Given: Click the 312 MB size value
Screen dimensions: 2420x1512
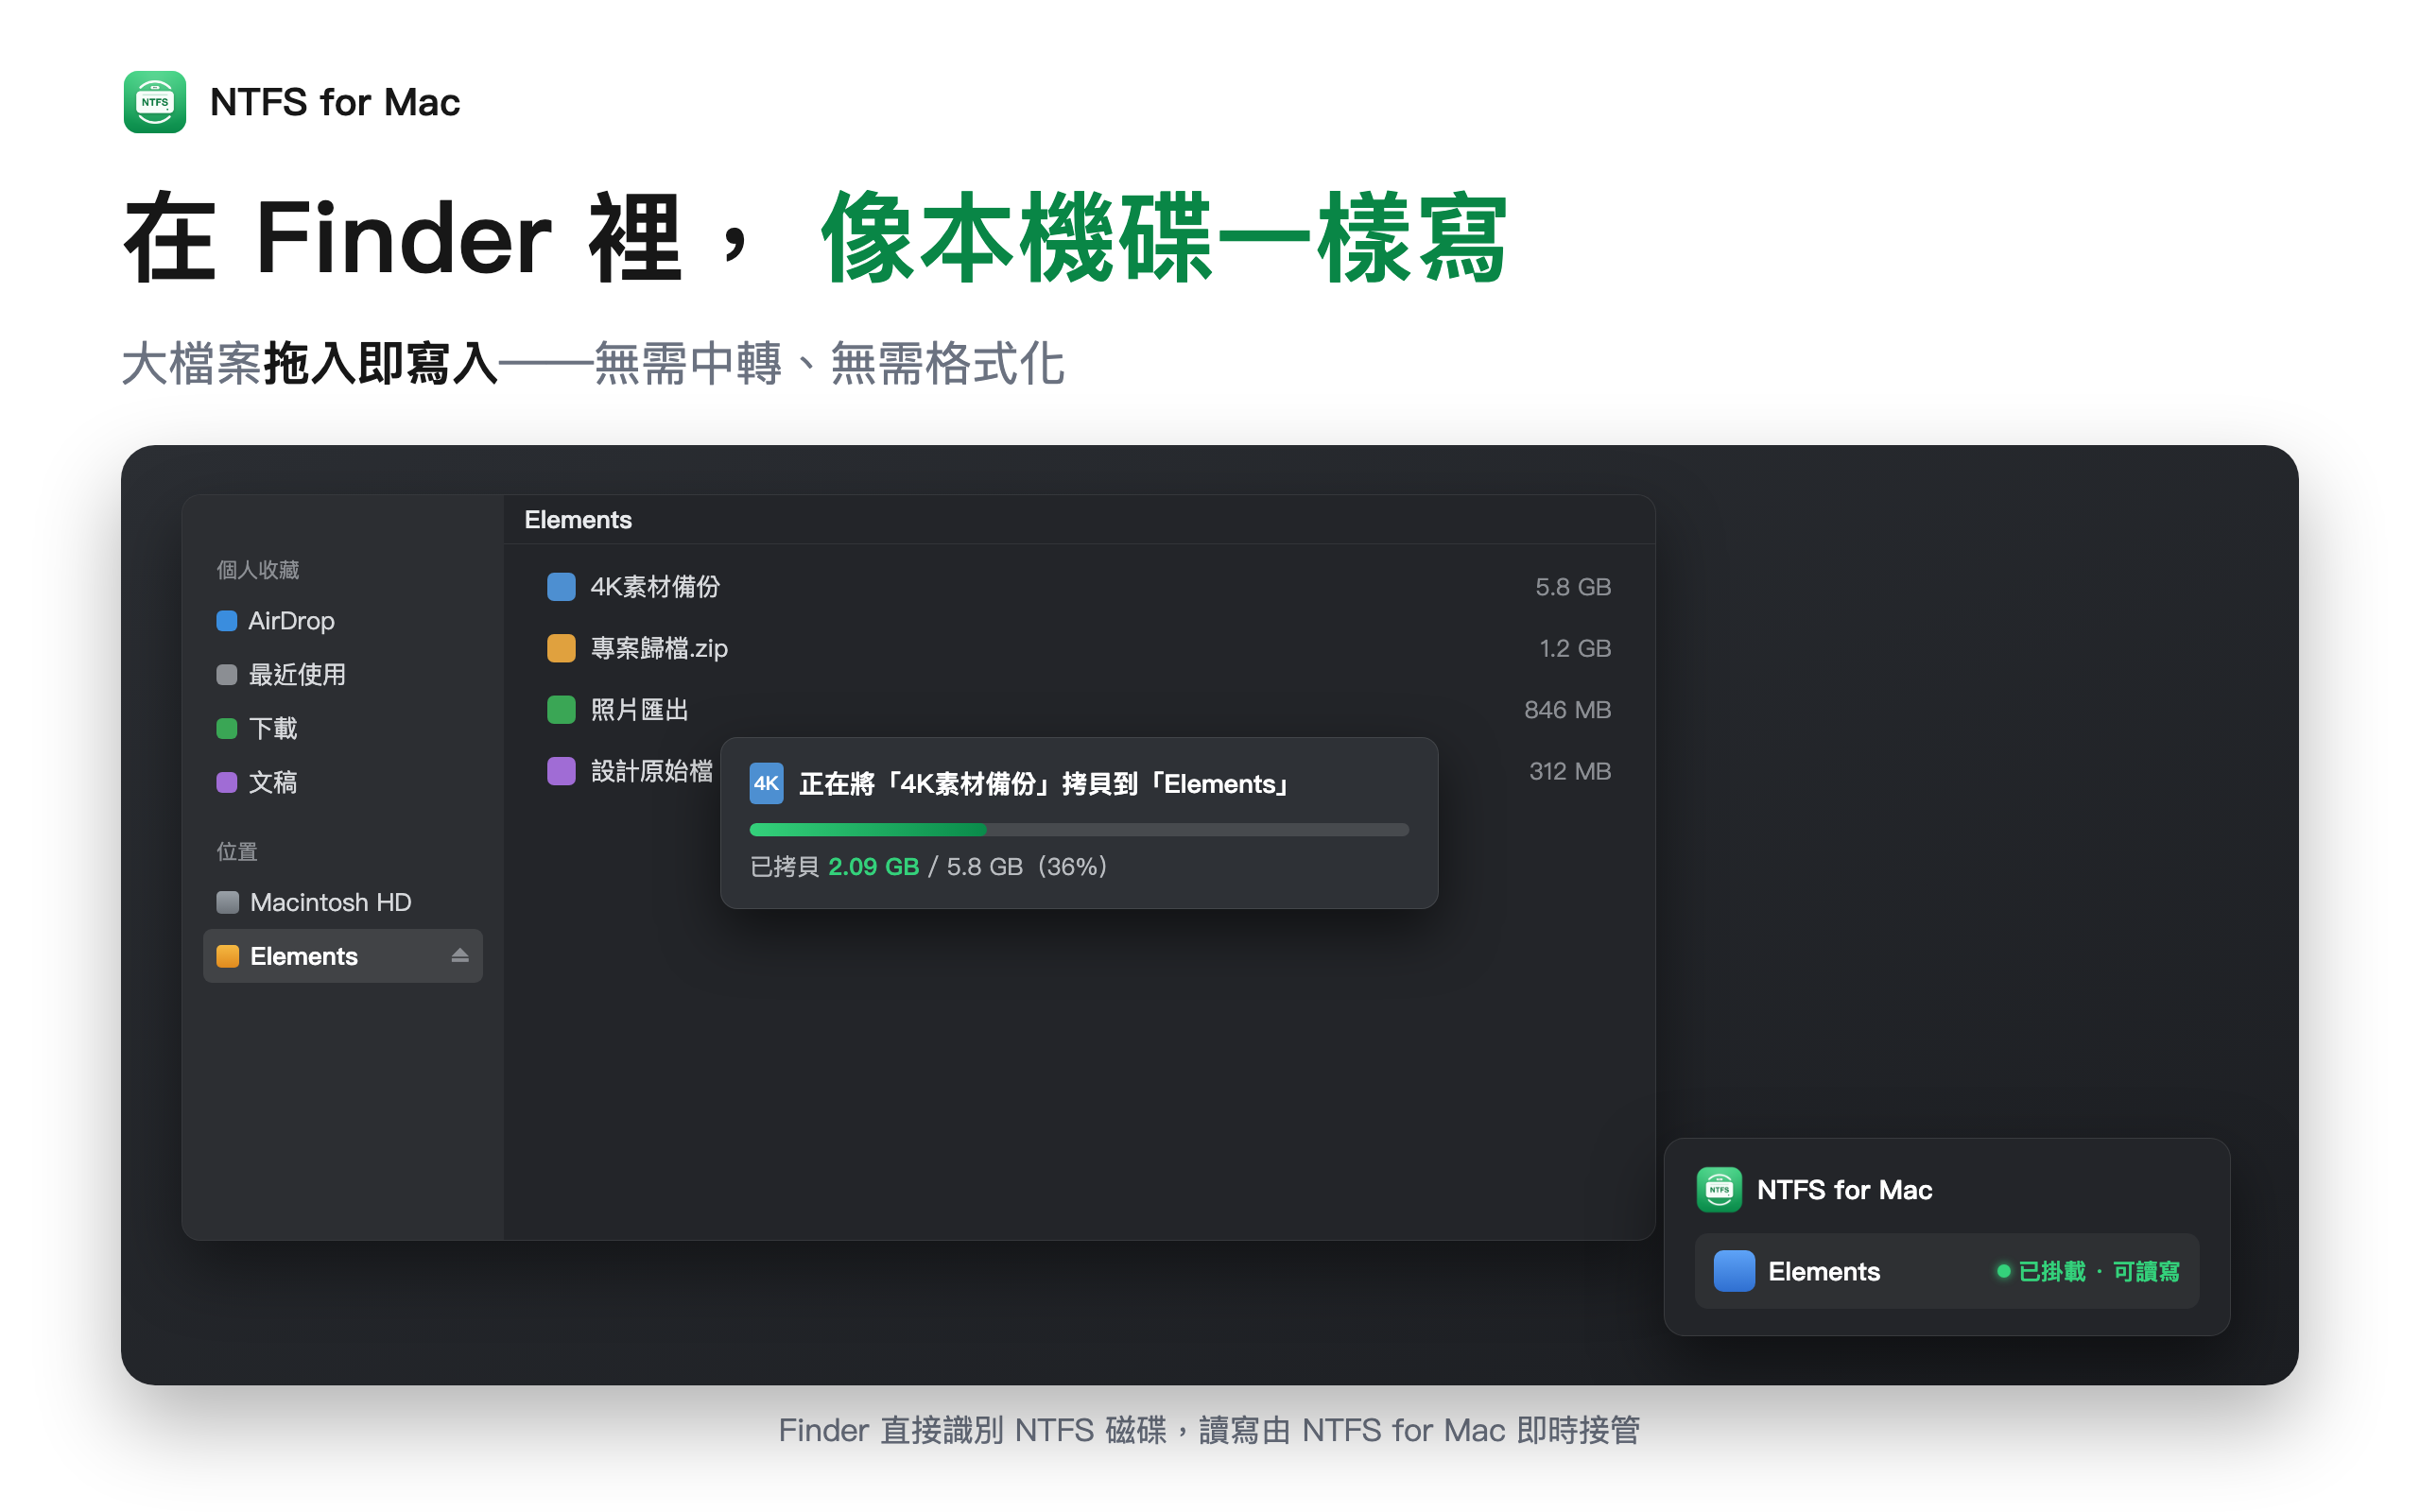Looking at the screenshot, I should (x=1570, y=771).
